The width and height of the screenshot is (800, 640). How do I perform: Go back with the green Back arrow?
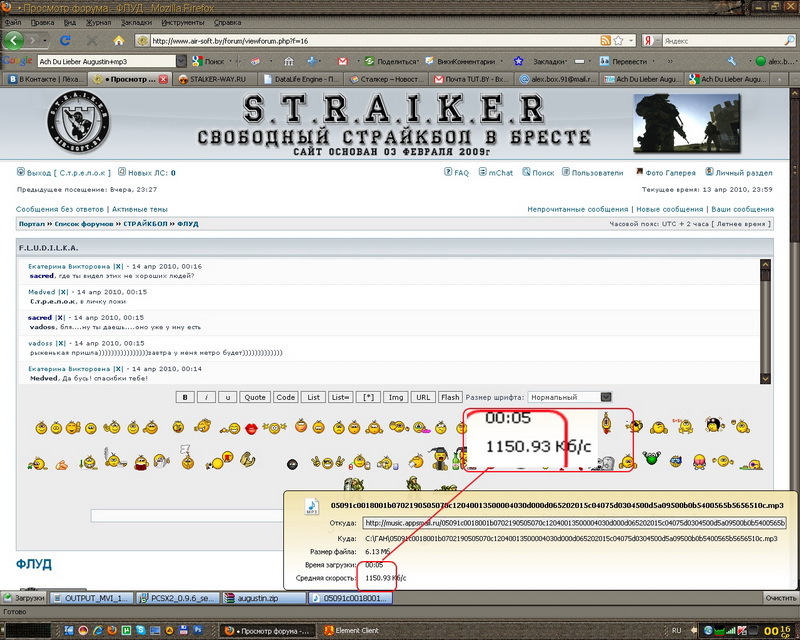14,40
